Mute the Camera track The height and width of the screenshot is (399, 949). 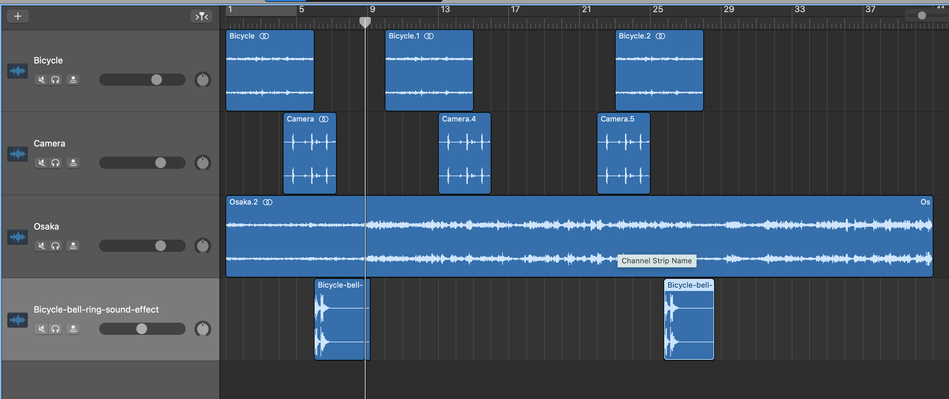tap(41, 162)
